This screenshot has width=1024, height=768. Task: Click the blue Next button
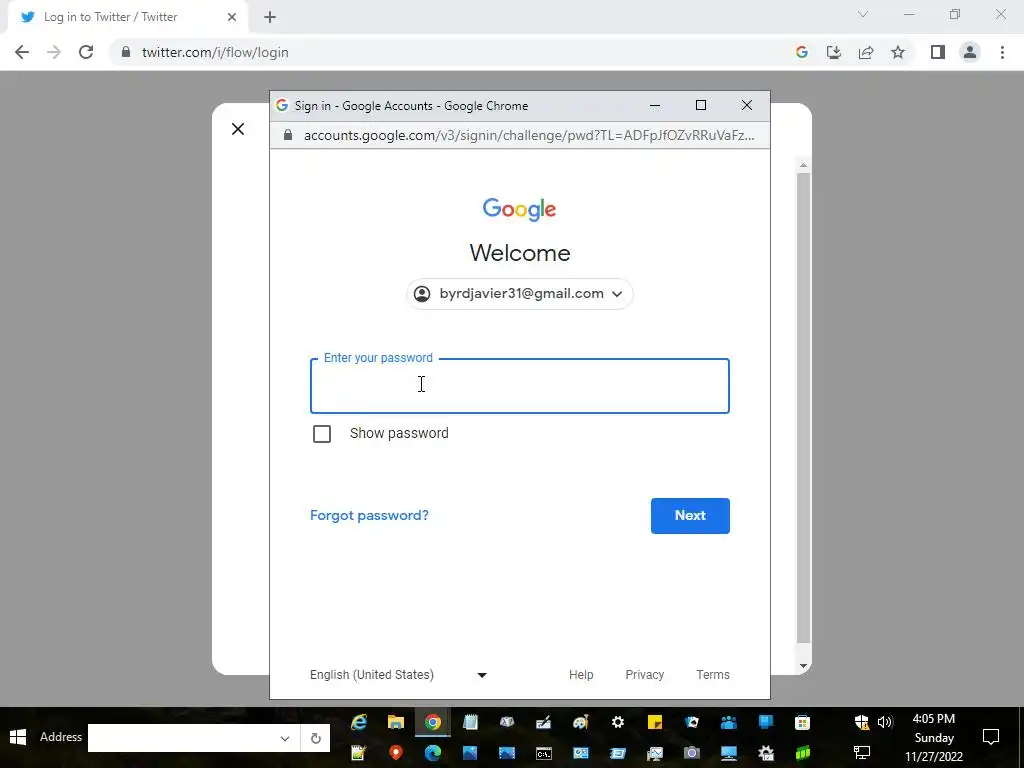(x=690, y=516)
